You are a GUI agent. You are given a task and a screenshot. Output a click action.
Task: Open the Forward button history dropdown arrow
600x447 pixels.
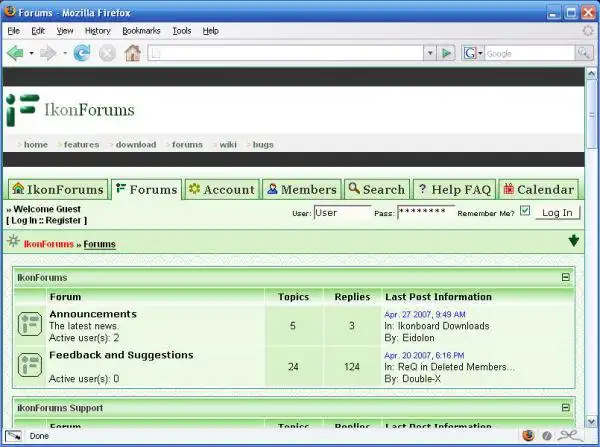(x=65, y=53)
